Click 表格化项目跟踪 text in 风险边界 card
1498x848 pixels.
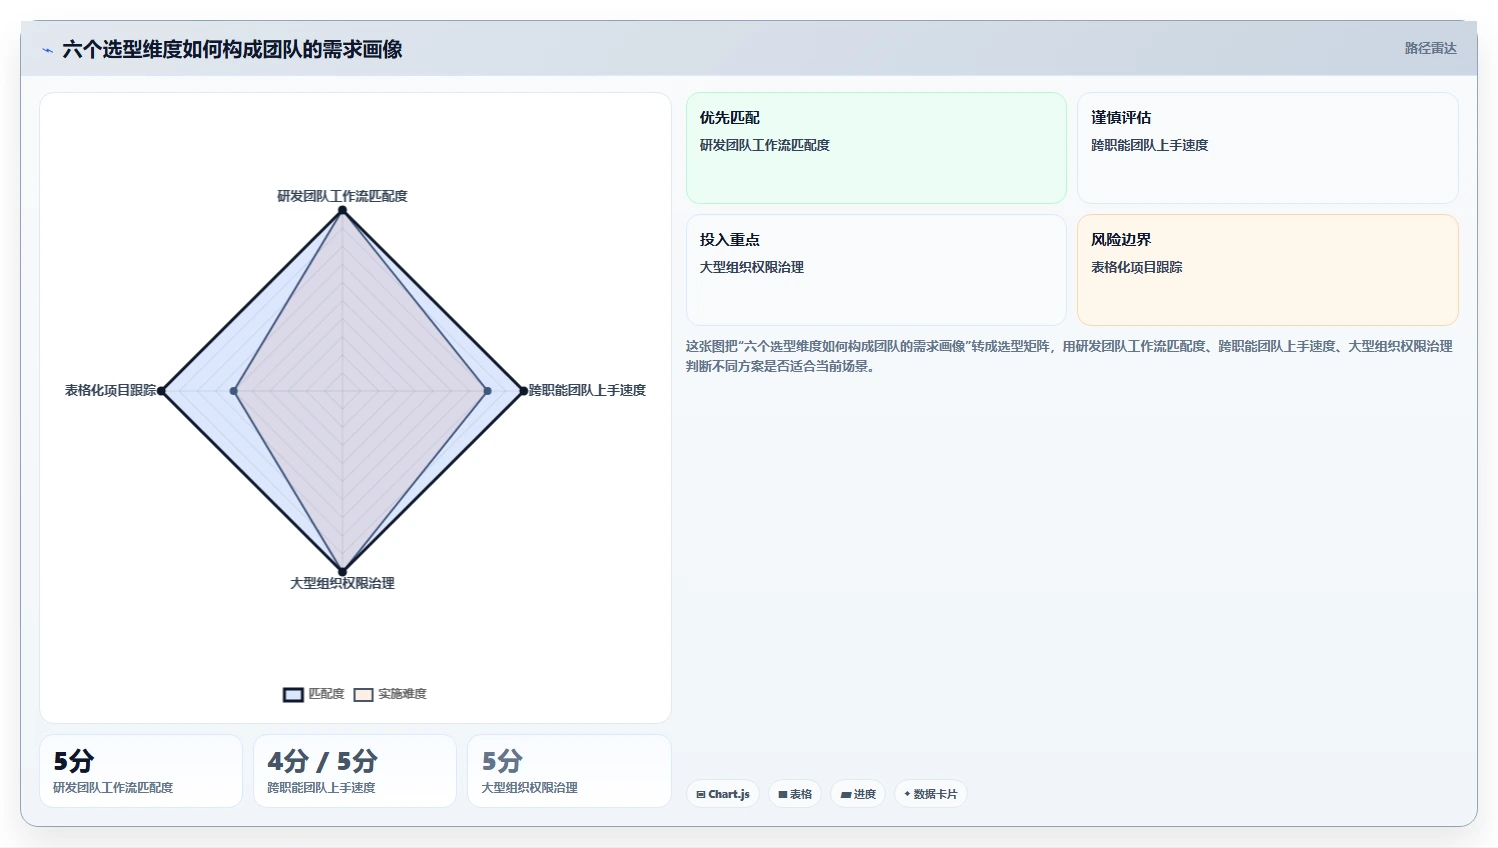coord(1136,267)
